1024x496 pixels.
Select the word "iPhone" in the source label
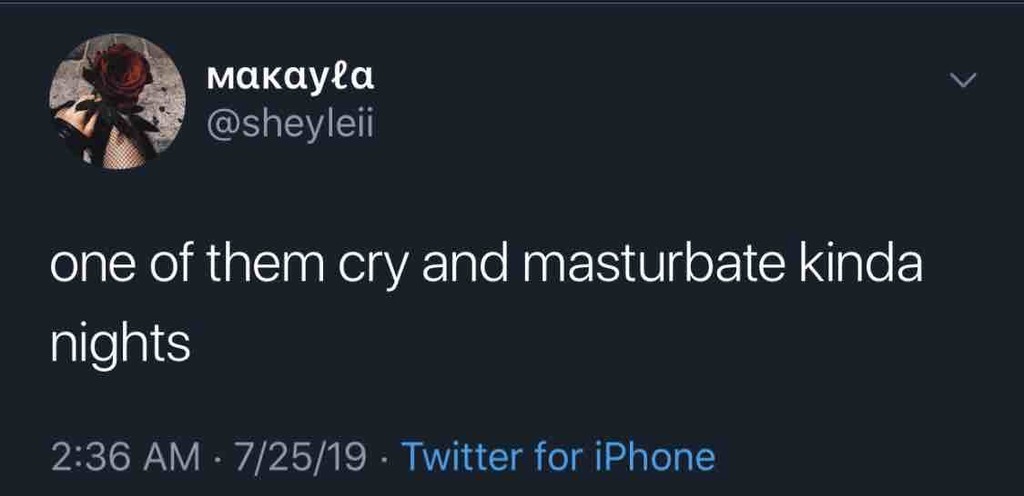(x=664, y=457)
